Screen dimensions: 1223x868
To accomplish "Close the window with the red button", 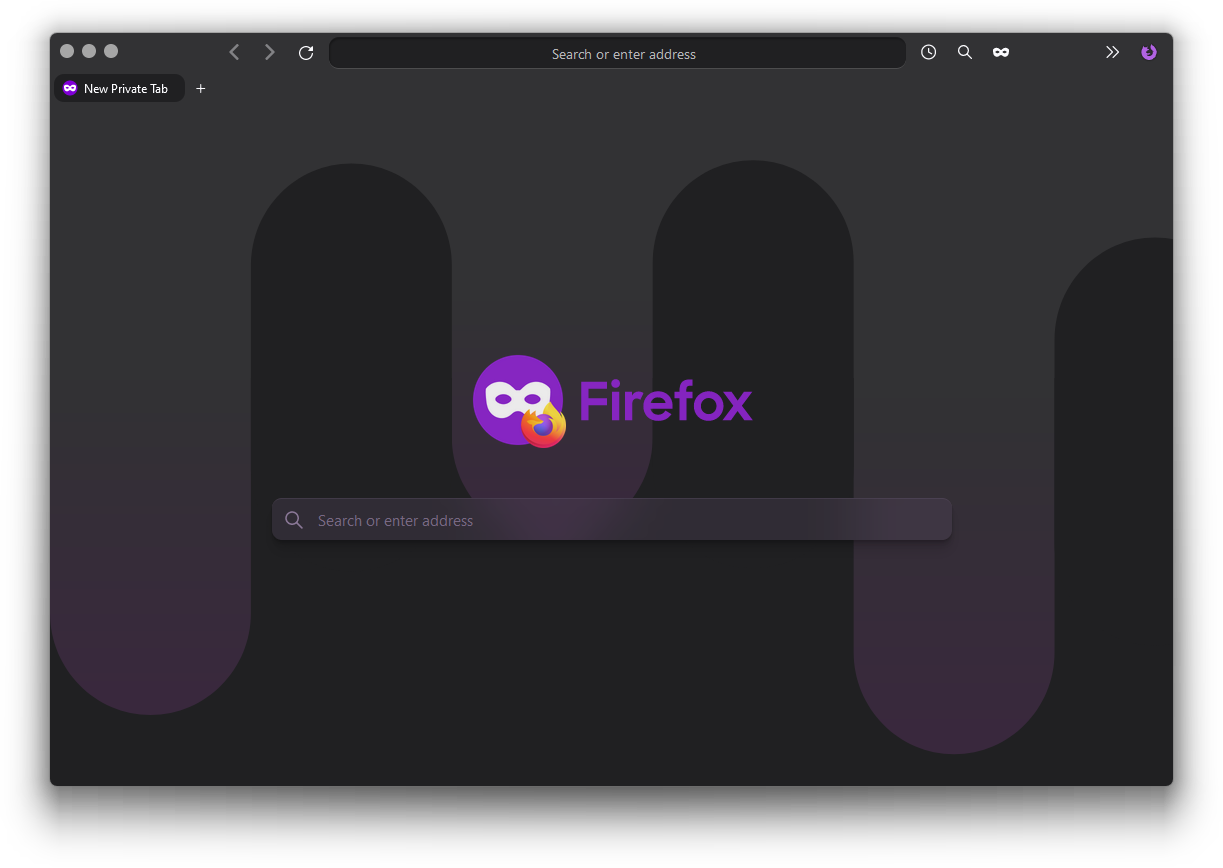I will (66, 50).
